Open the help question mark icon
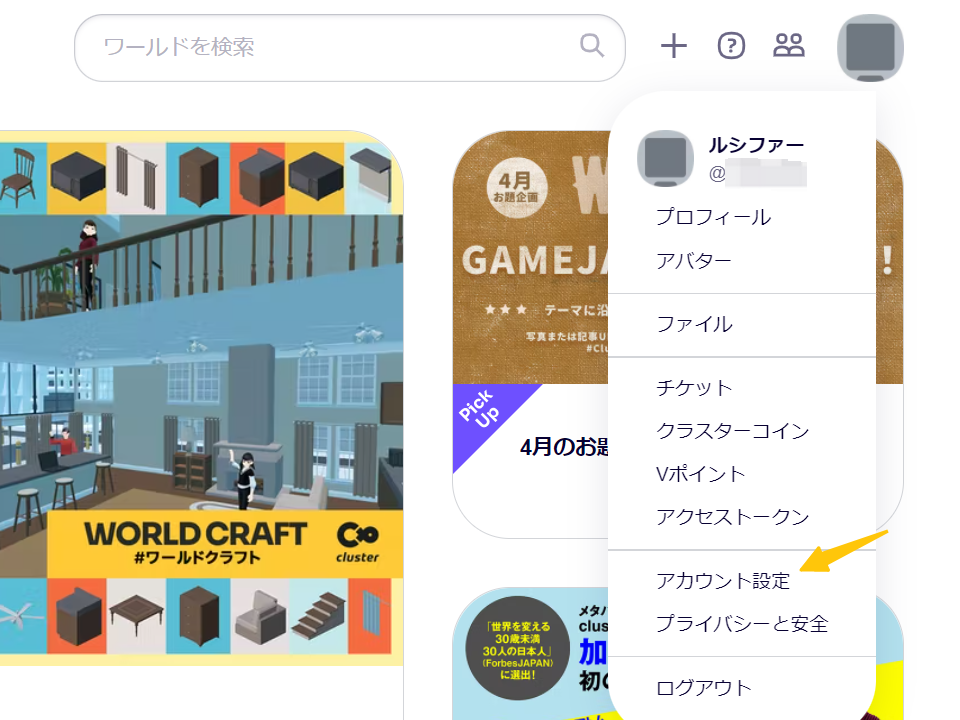Screen dimensions: 960x720 coord(731,46)
